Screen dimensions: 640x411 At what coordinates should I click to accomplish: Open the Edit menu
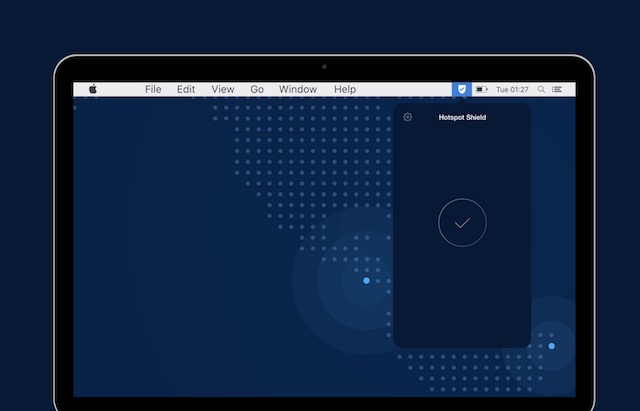pyautogui.click(x=186, y=89)
